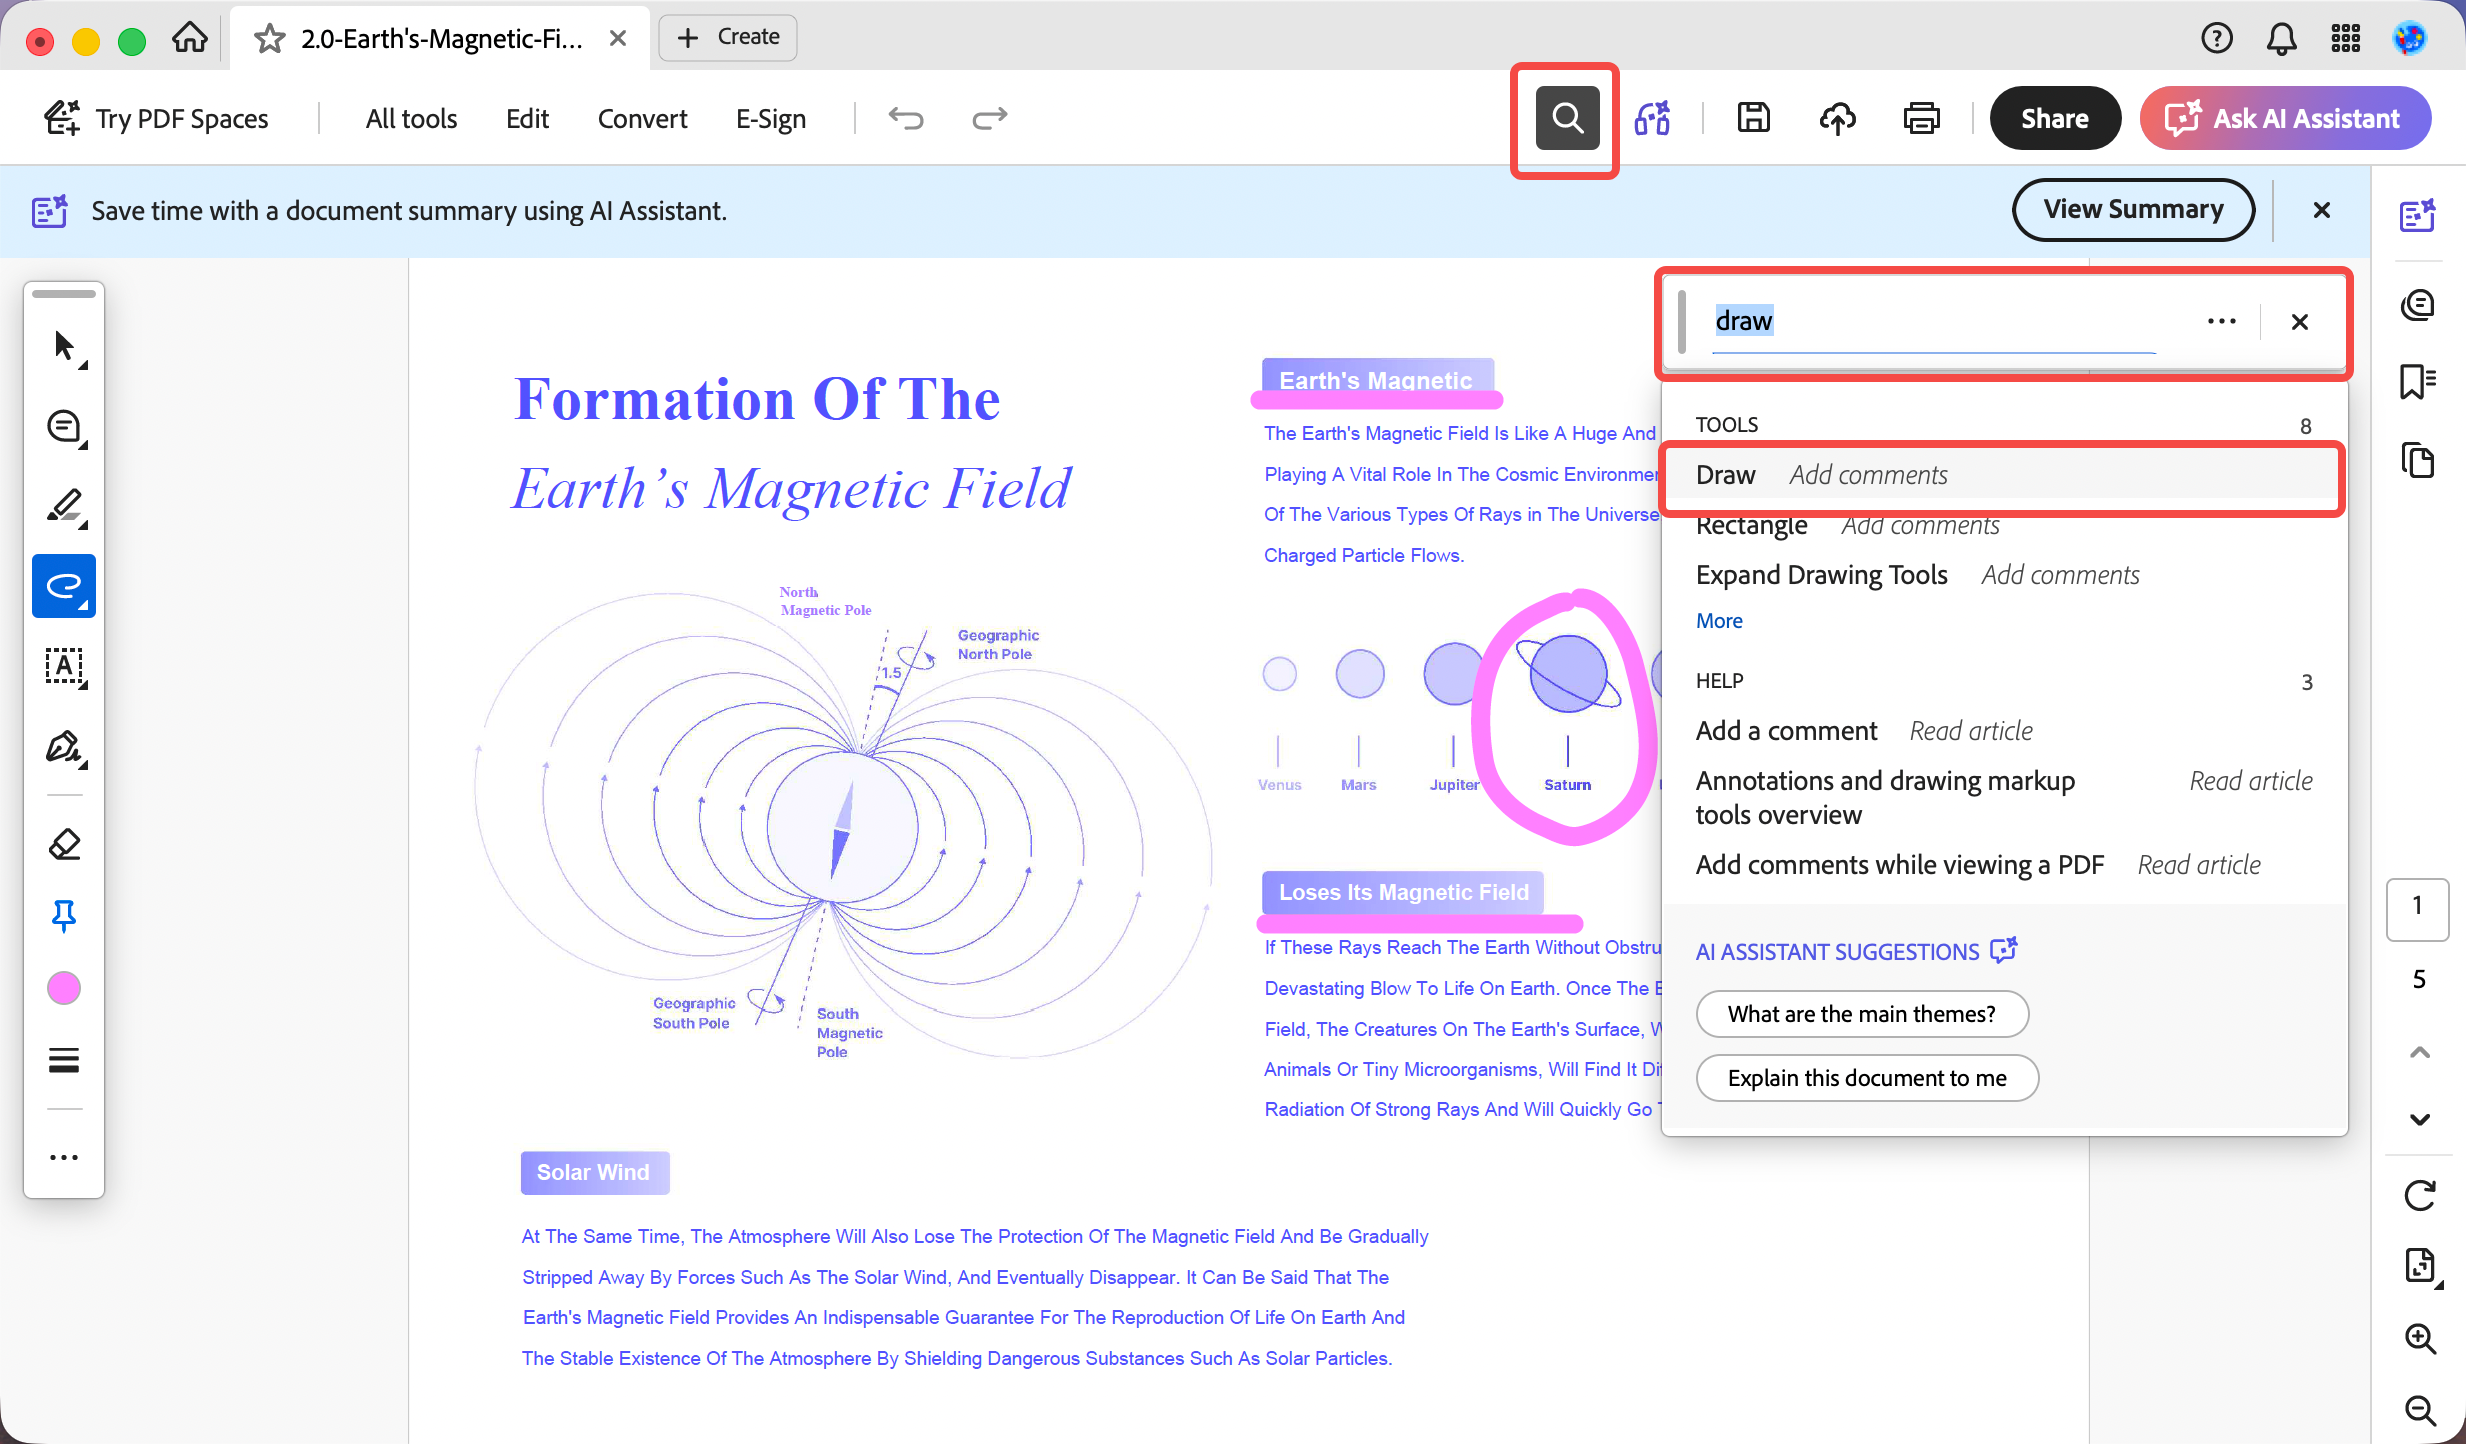
Task: Open AI Assistant panel icon in right sidebar
Action: click(x=2417, y=215)
